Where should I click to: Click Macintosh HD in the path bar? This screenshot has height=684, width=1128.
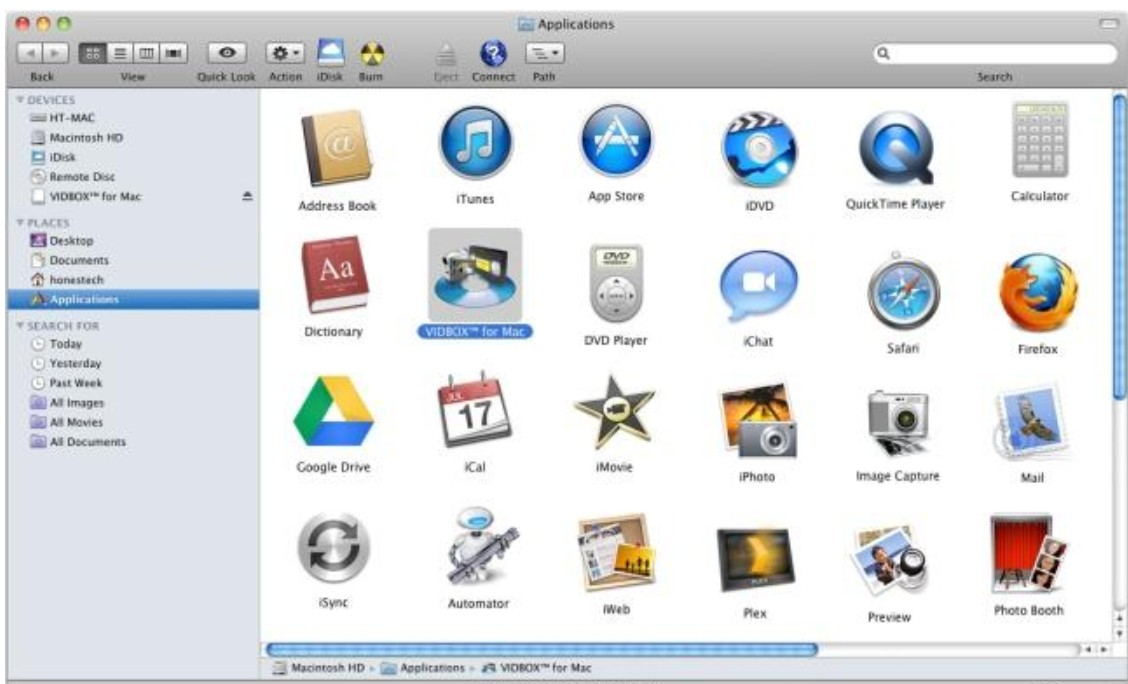(319, 667)
